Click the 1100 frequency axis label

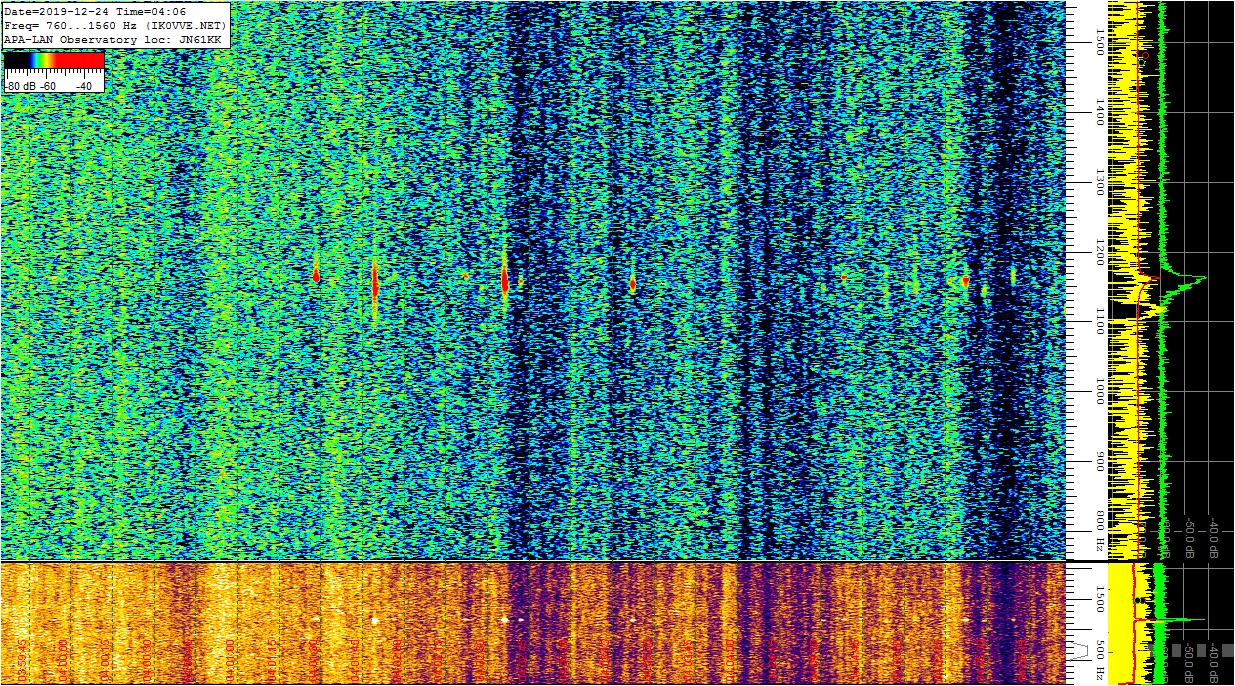point(1100,322)
